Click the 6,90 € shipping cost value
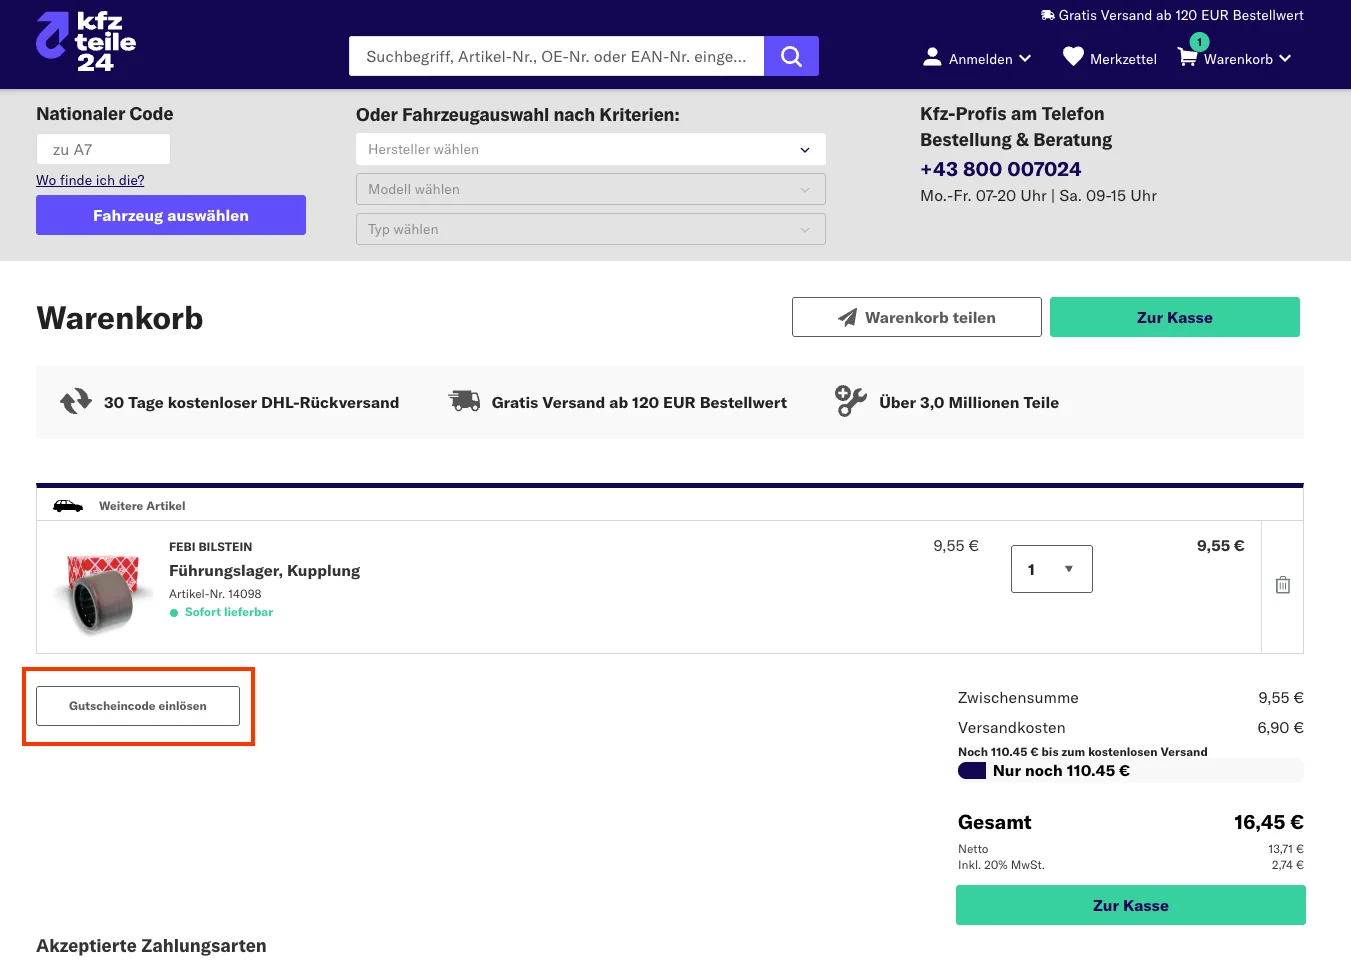The height and width of the screenshot is (963, 1351). click(1280, 728)
